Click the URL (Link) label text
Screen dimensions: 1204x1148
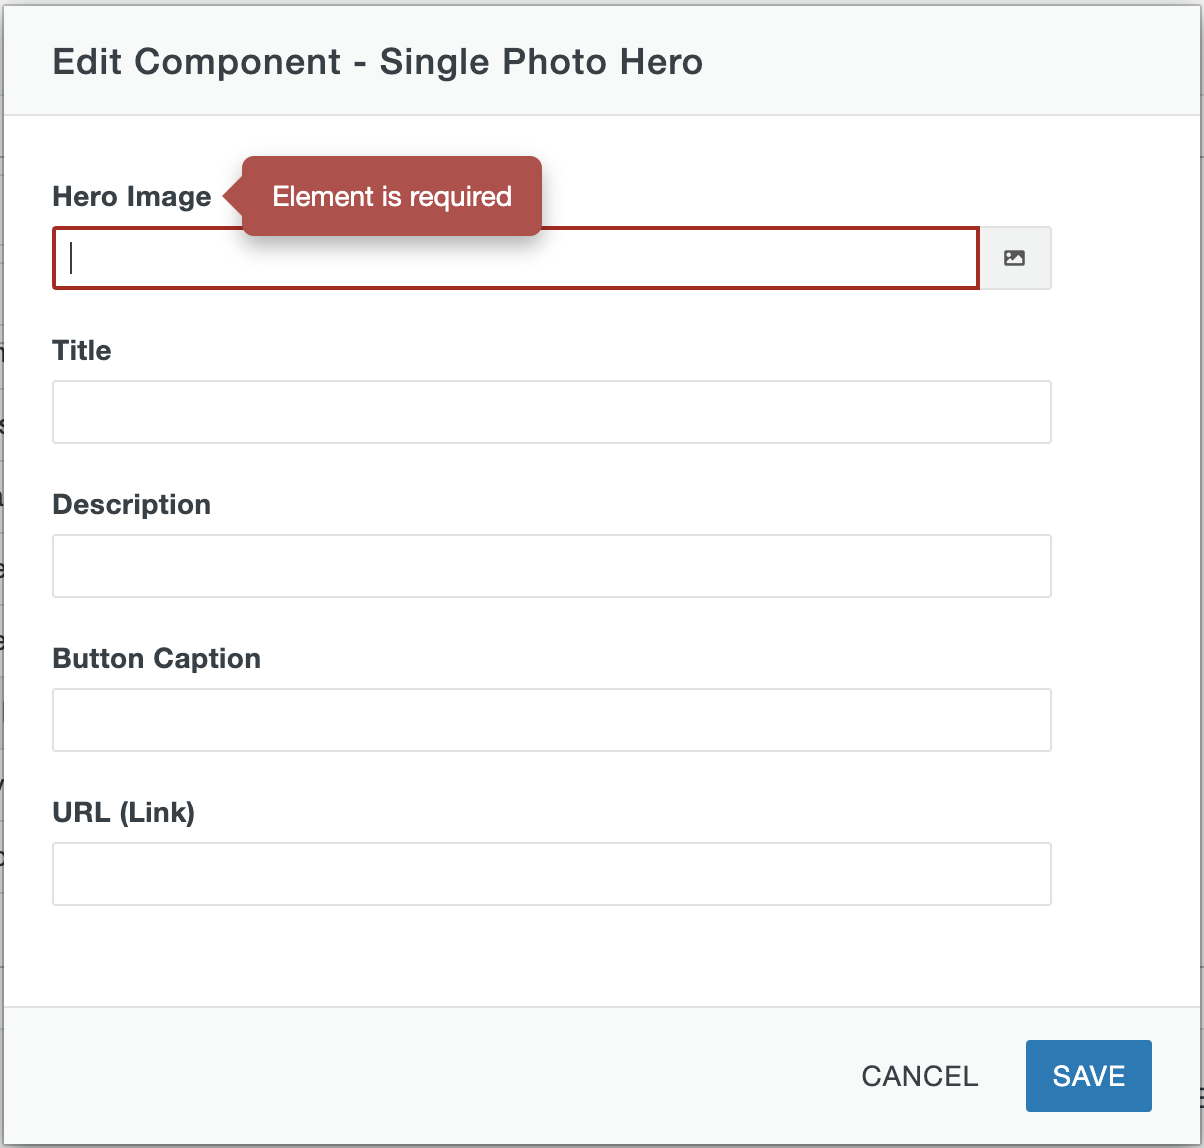coord(123,813)
